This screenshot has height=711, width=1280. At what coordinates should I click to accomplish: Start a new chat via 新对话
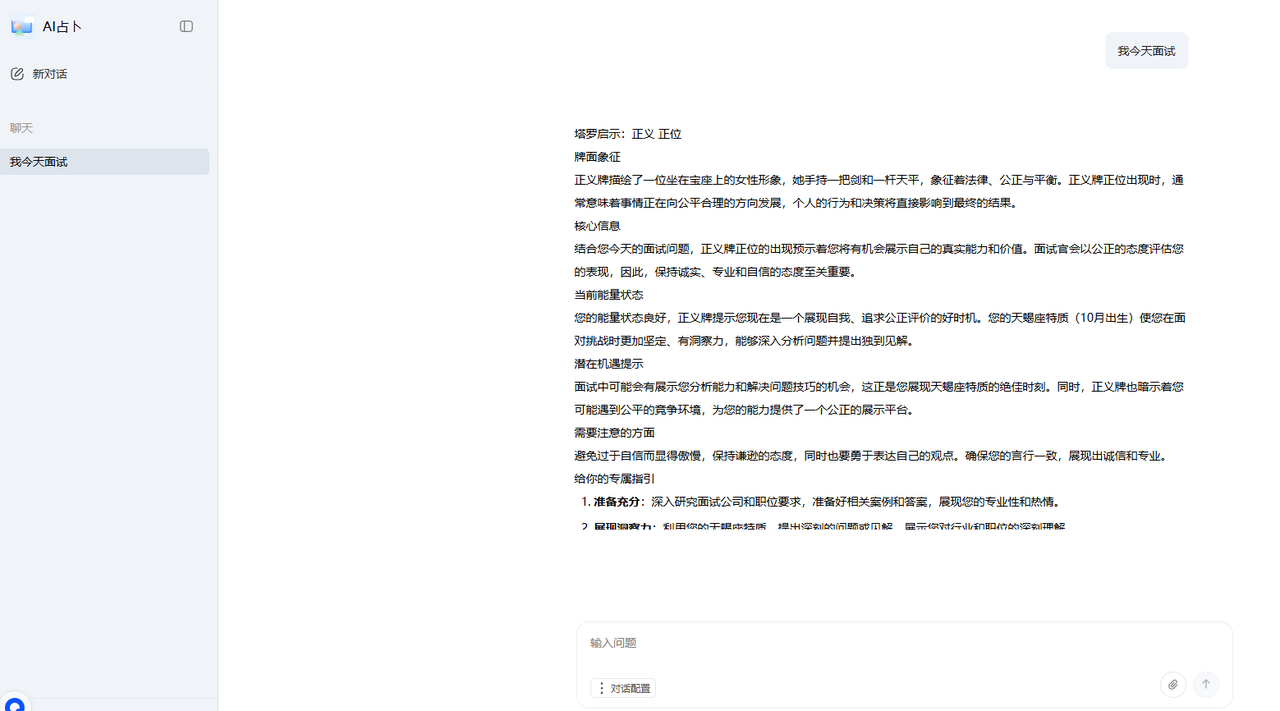[x=39, y=74]
